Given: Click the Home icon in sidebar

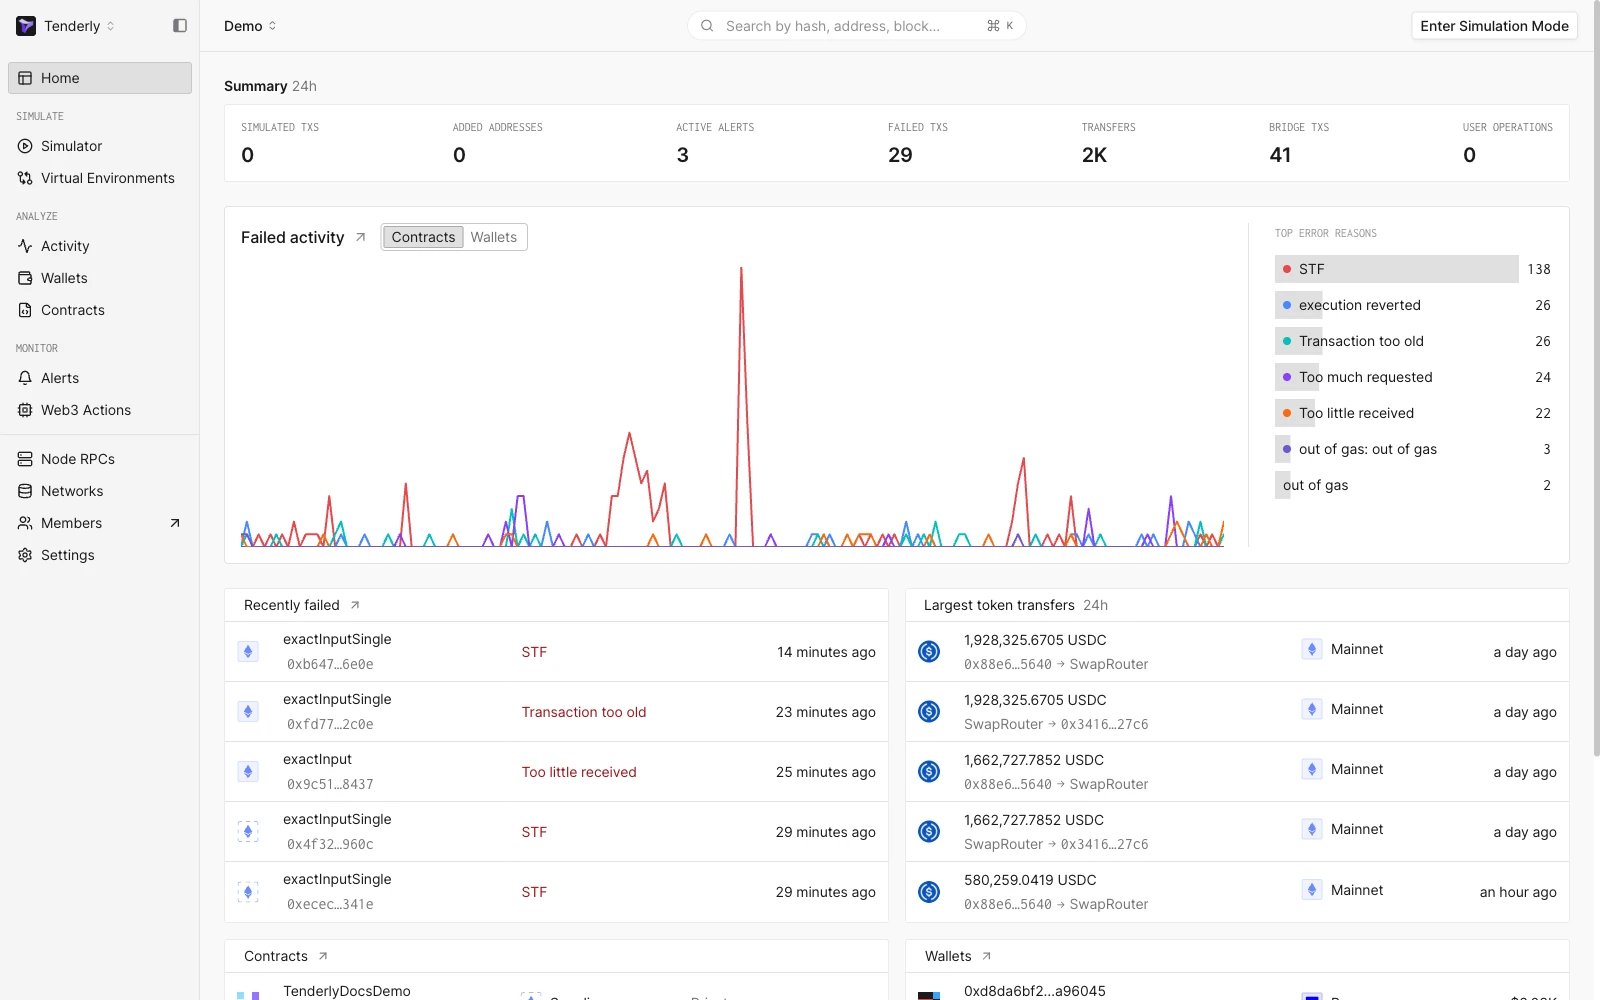Looking at the screenshot, I should click(x=25, y=78).
